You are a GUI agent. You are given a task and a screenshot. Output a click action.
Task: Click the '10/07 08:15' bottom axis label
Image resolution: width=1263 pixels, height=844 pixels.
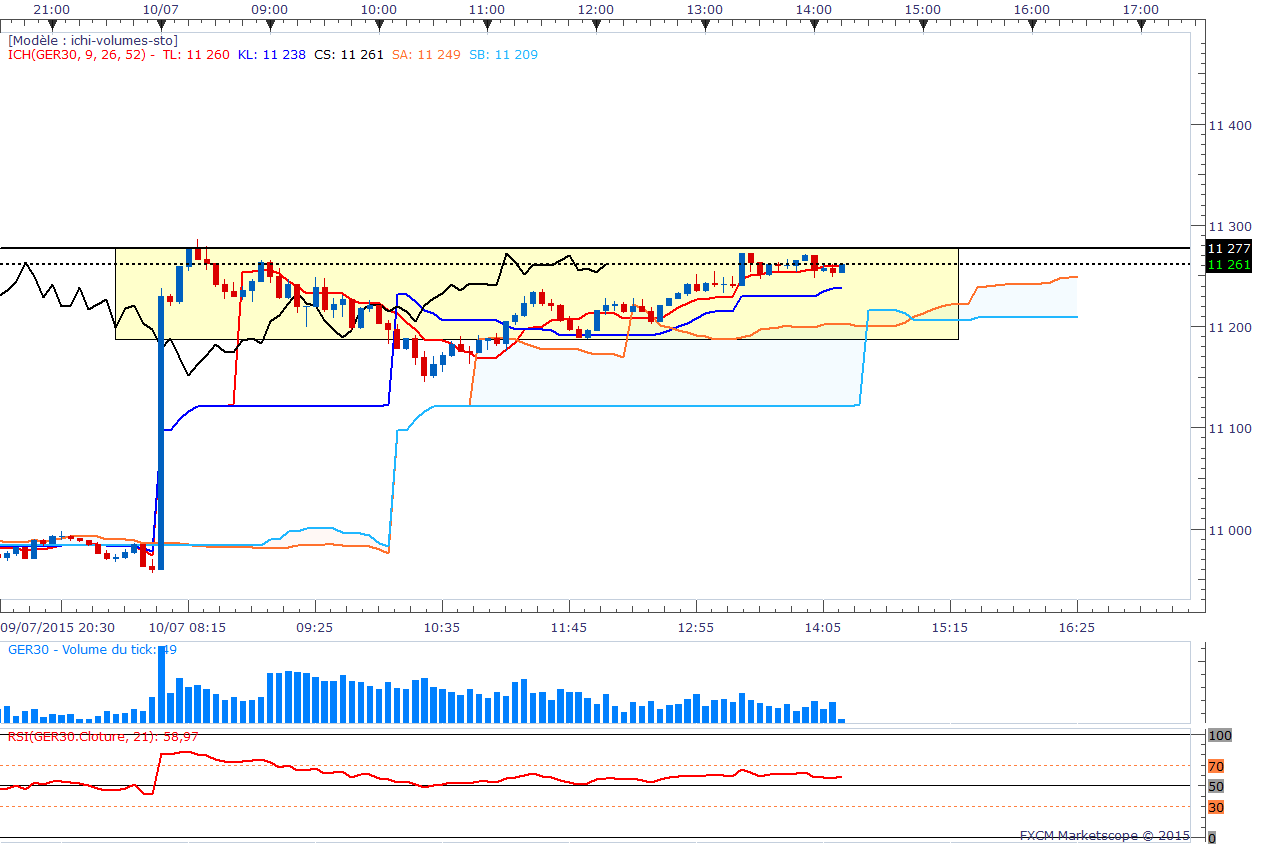[188, 627]
